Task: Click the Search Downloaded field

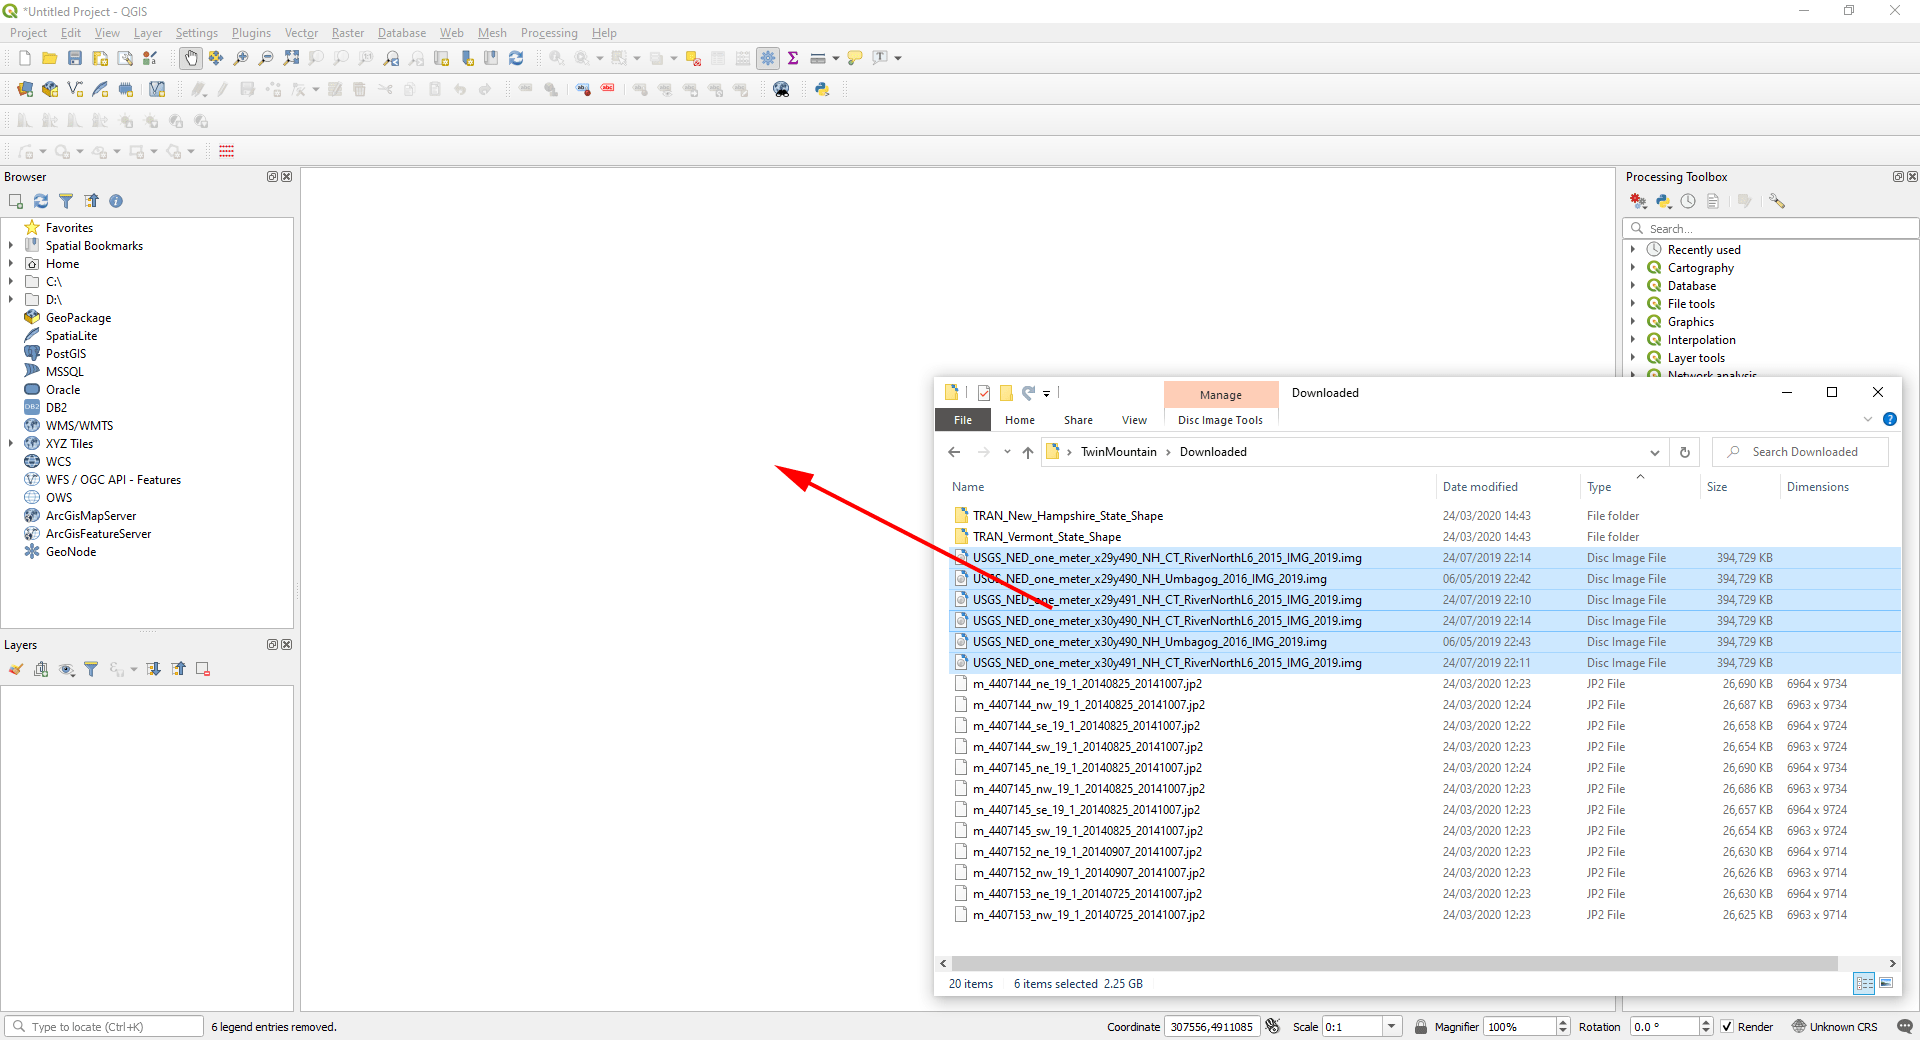Action: (1801, 452)
